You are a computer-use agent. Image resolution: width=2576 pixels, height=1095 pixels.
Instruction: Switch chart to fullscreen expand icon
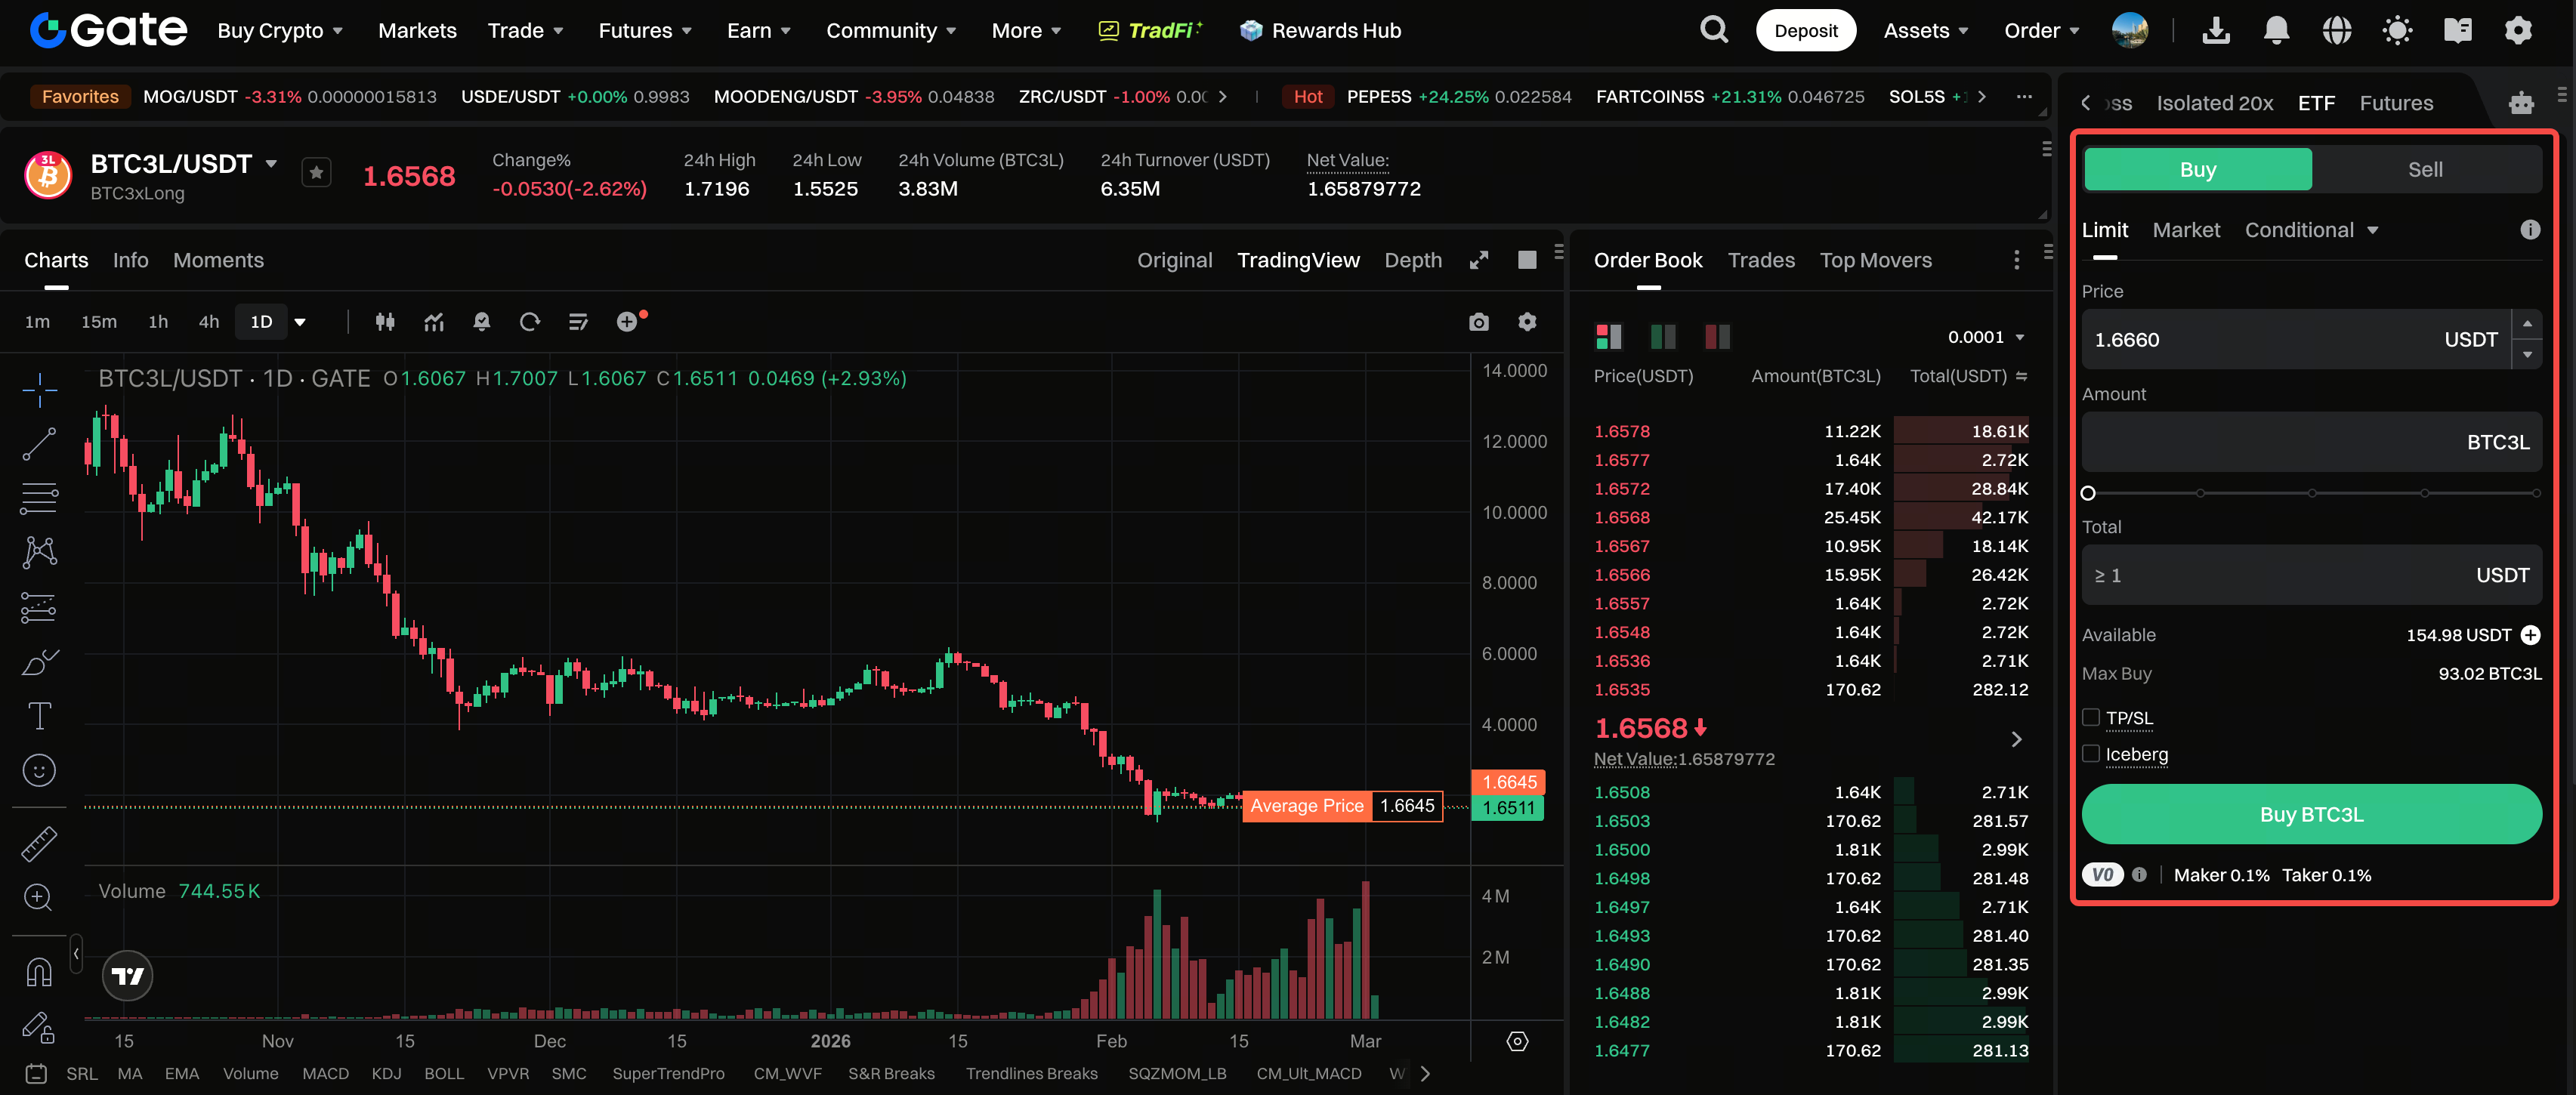click(1478, 261)
